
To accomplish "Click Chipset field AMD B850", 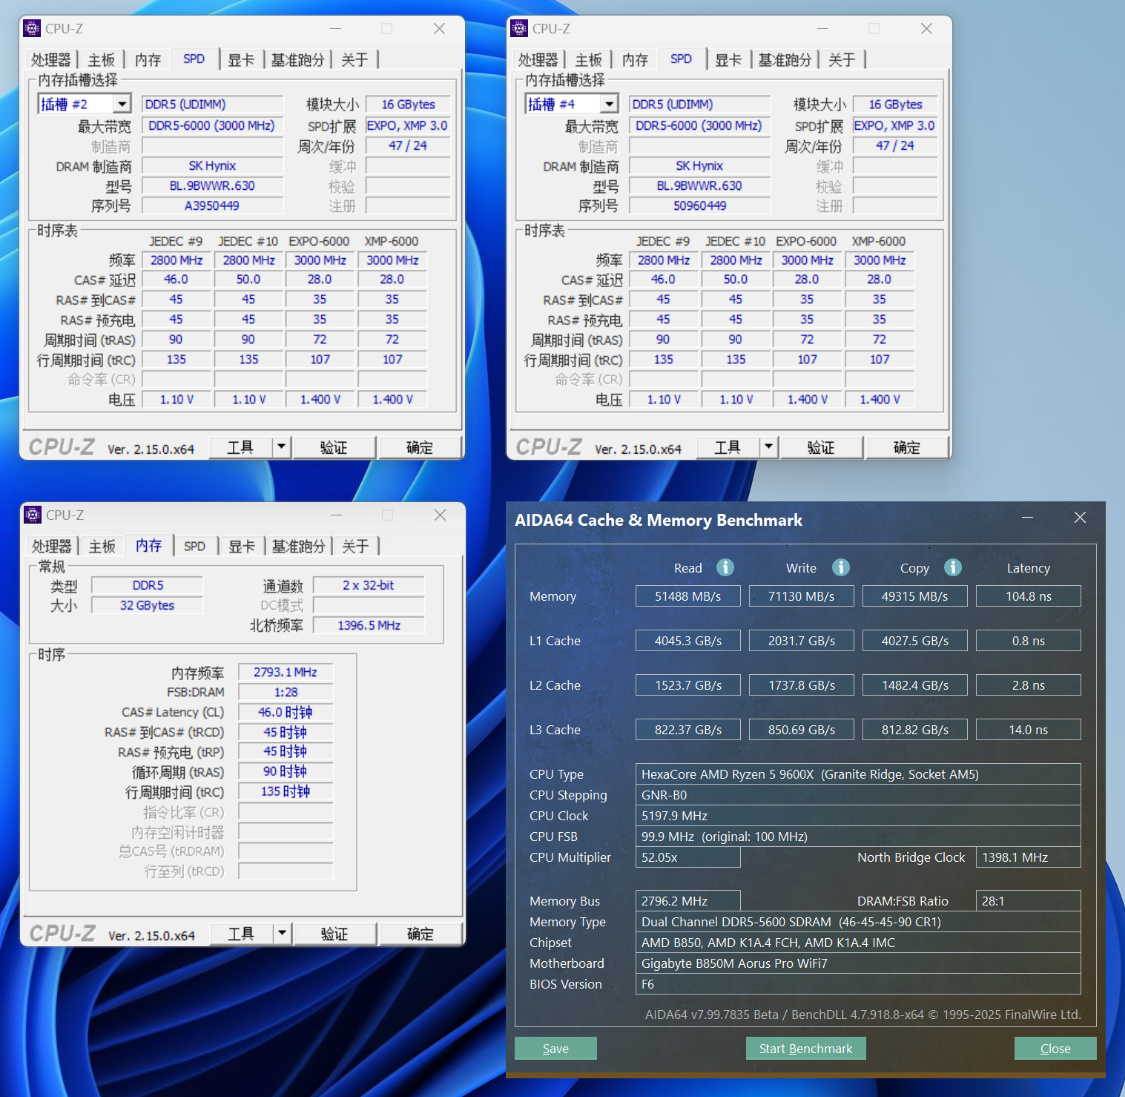I will tap(858, 943).
